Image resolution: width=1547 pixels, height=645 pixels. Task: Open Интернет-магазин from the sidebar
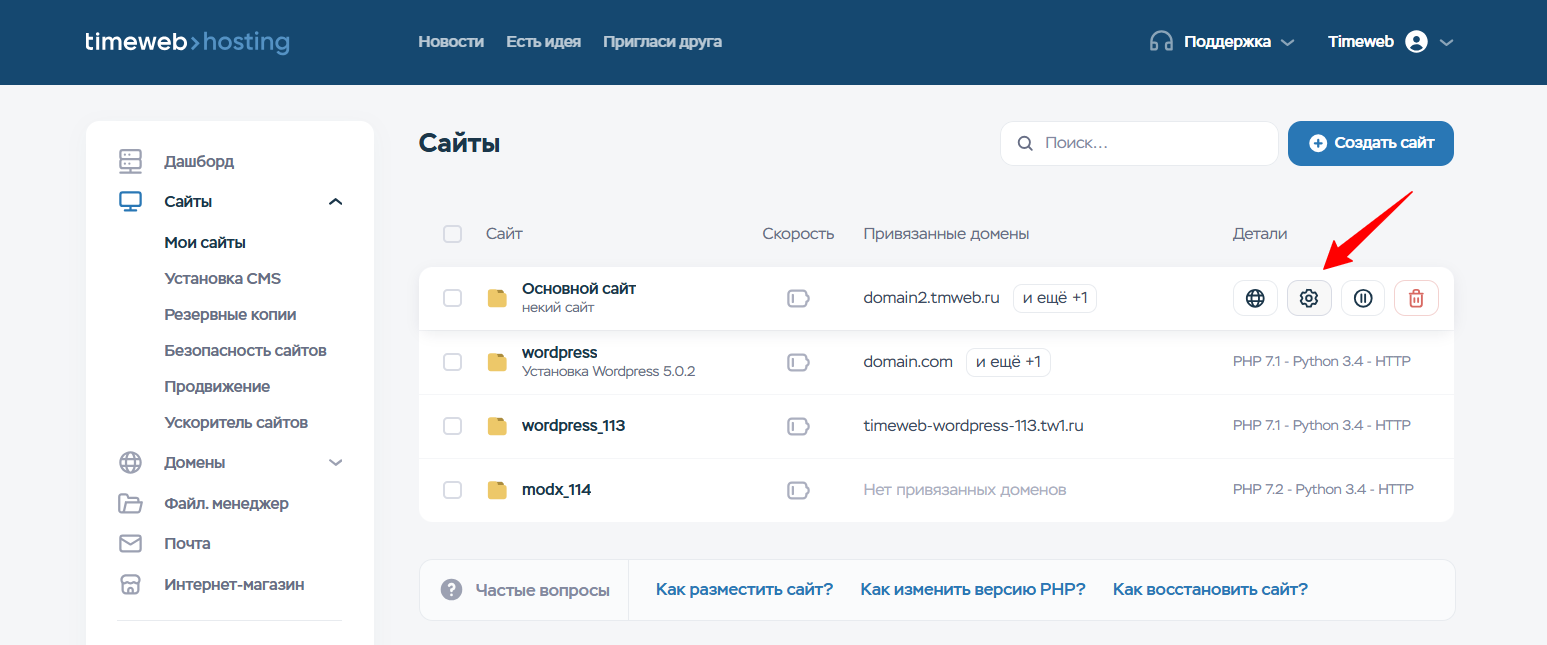(232, 584)
